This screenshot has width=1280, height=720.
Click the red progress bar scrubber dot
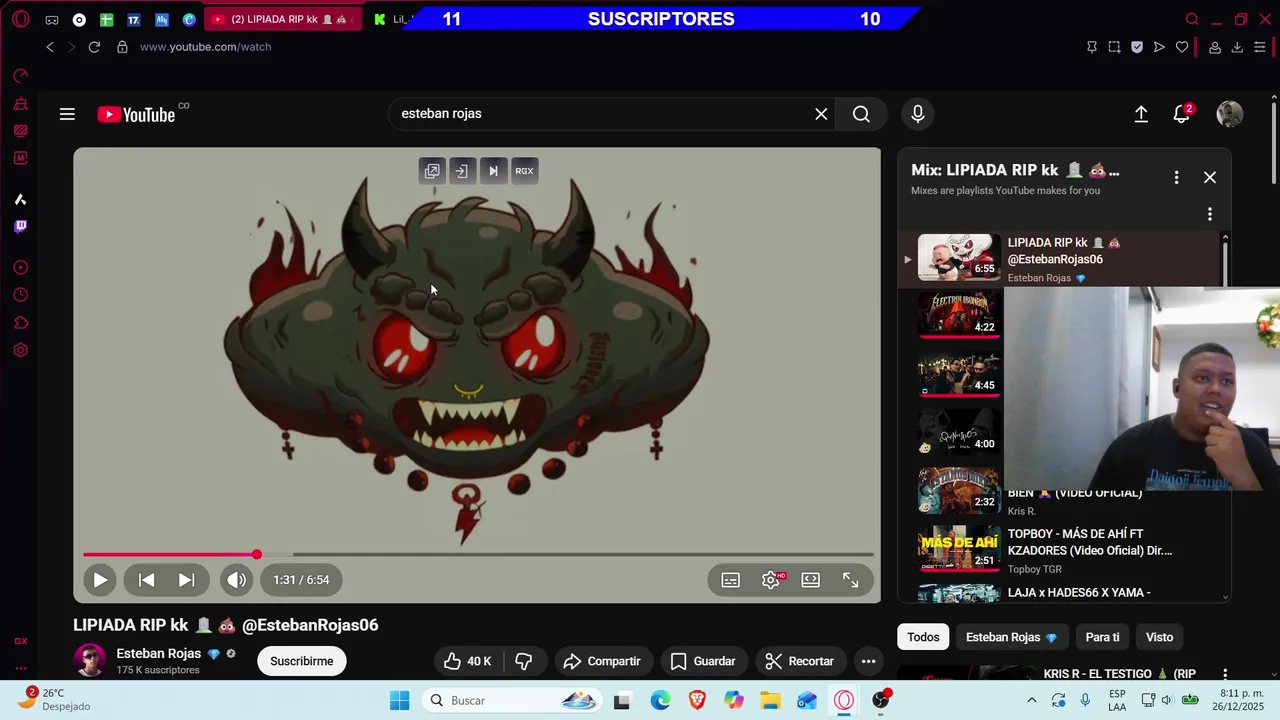coord(257,554)
